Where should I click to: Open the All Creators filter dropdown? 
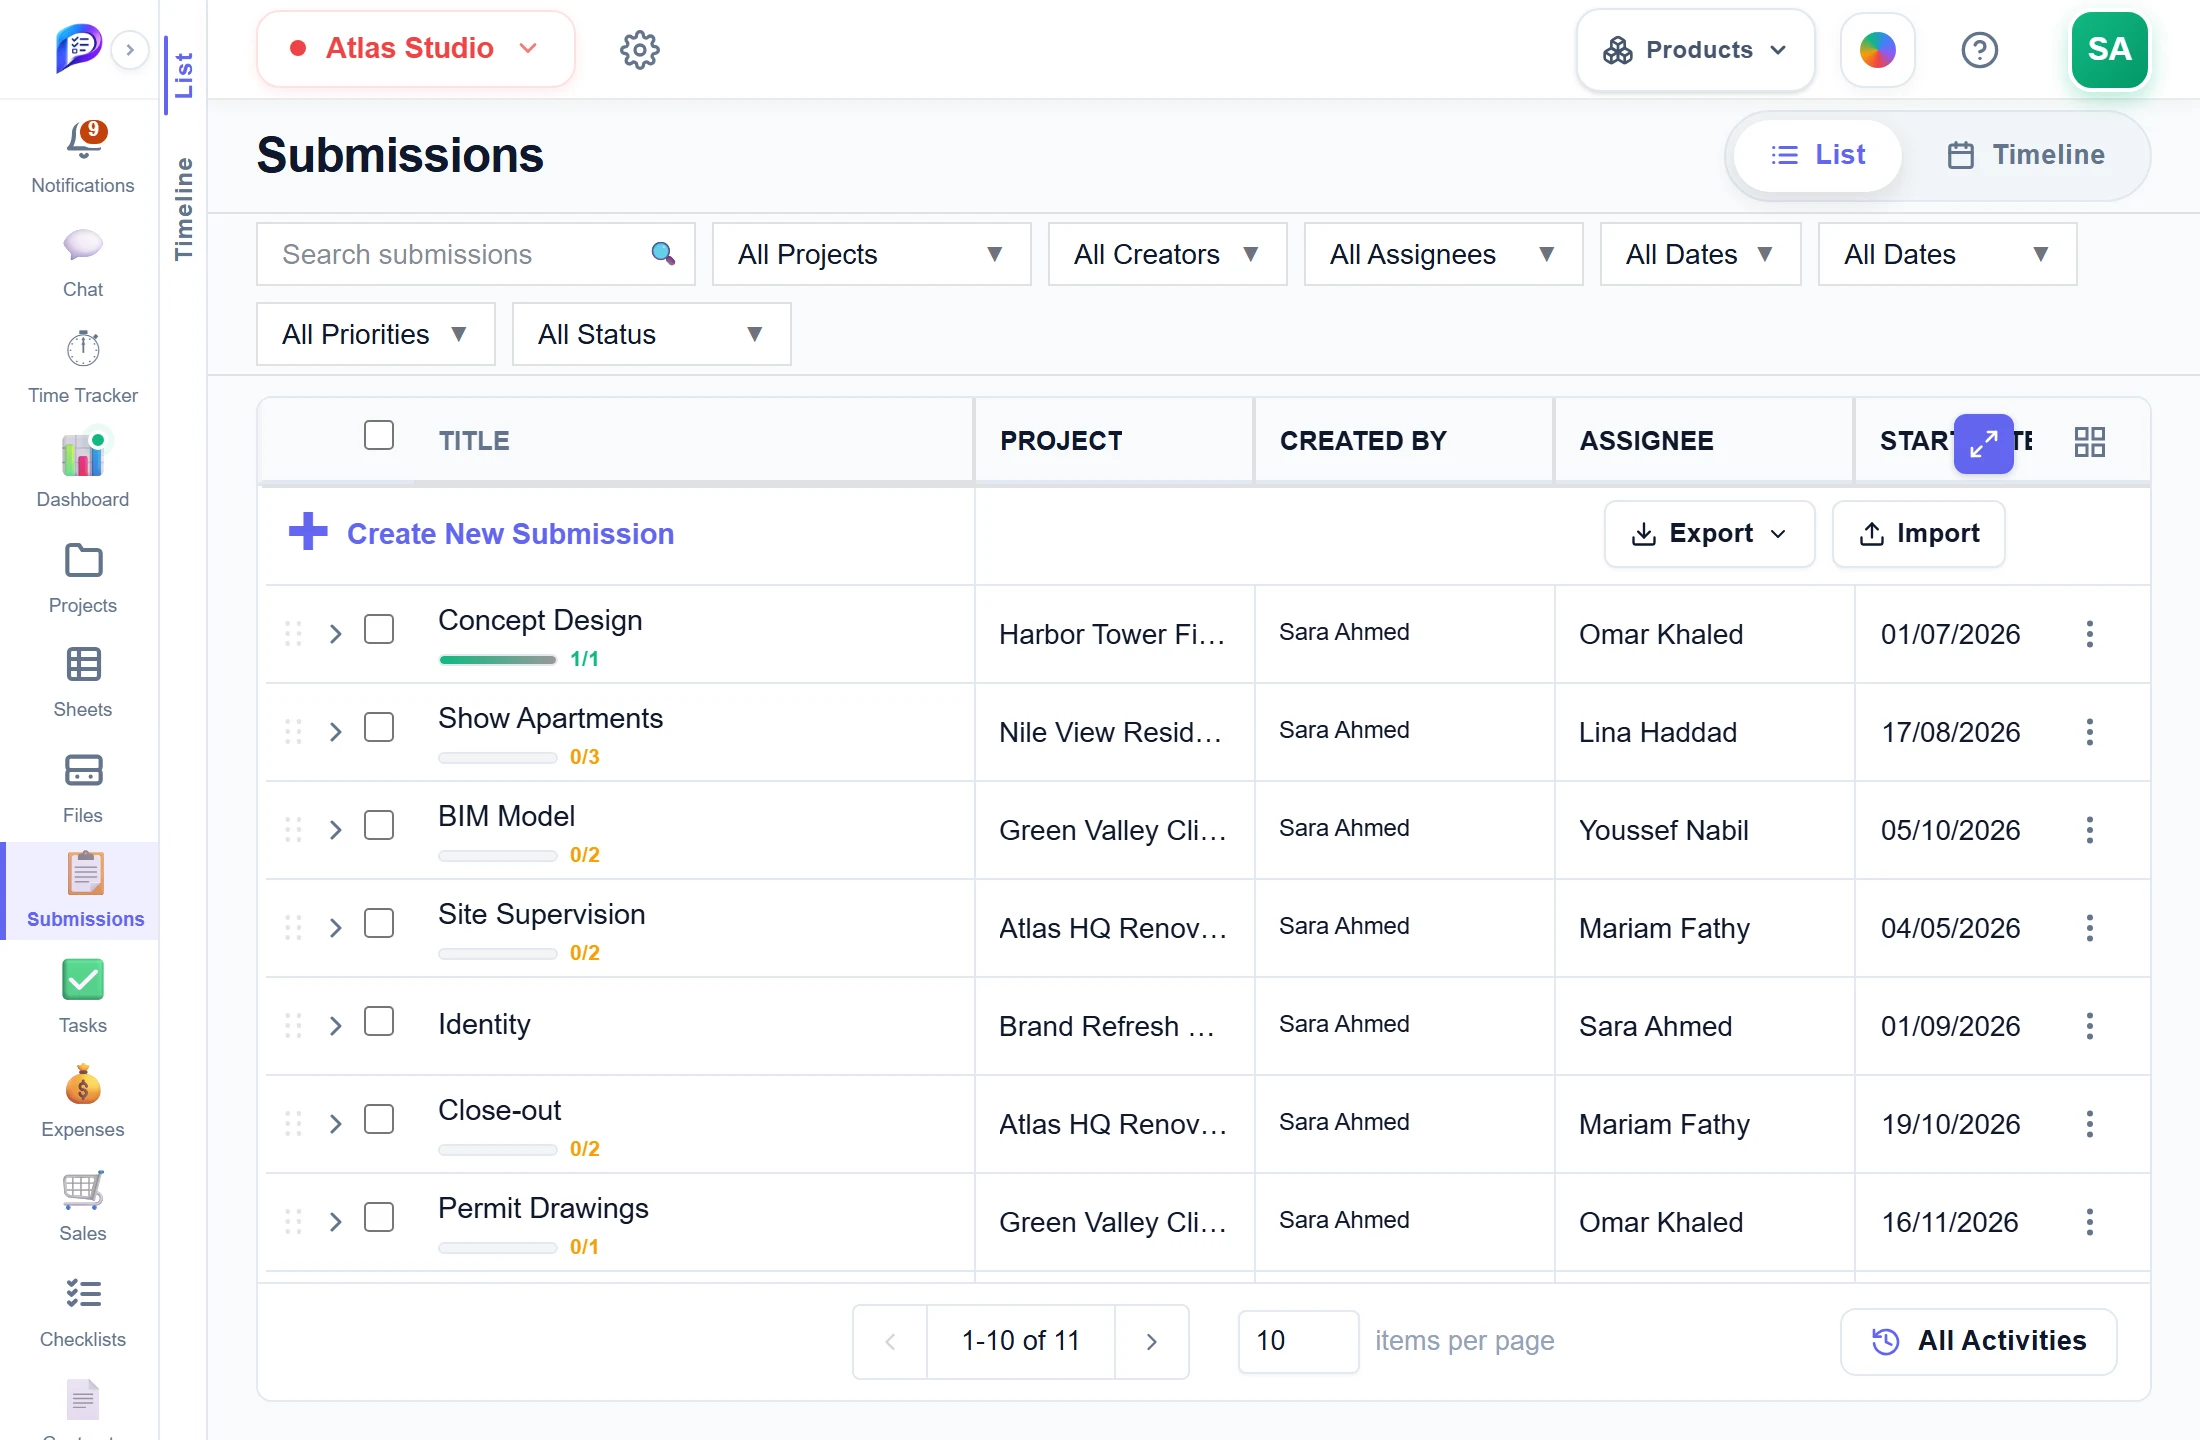[x=1167, y=254]
